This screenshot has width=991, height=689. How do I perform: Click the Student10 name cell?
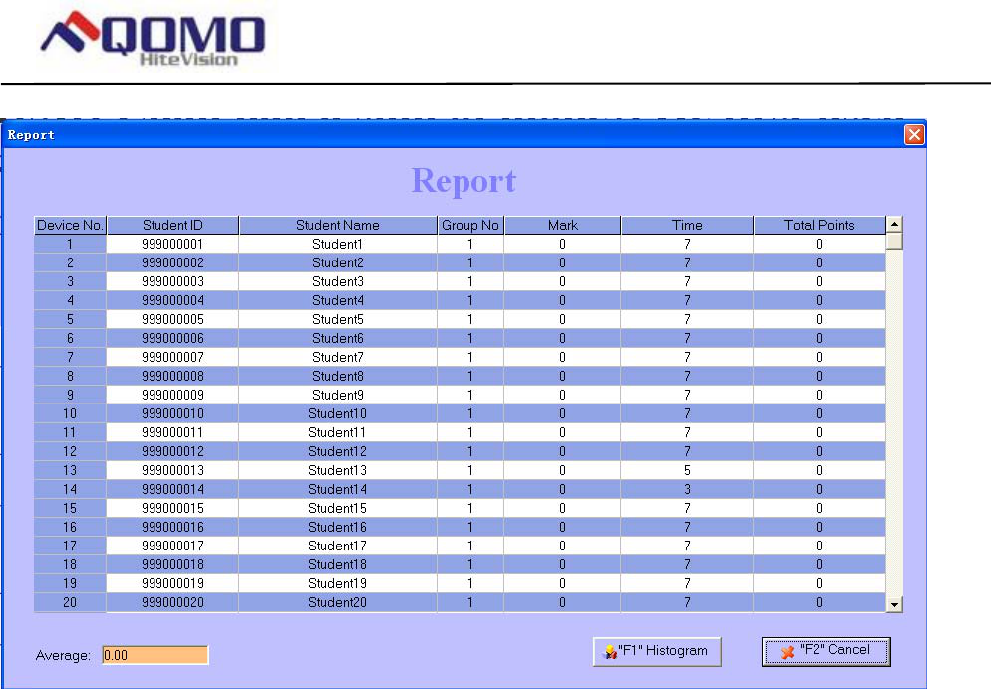point(337,413)
